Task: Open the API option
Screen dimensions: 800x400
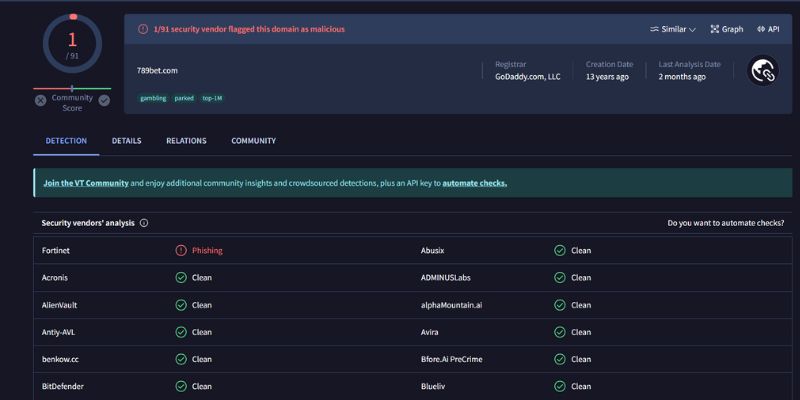Action: click(x=768, y=29)
